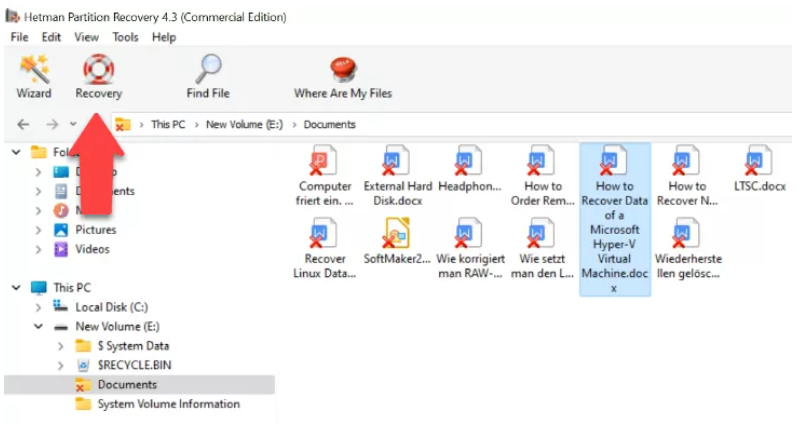Image resolution: width=807 pixels, height=442 pixels.
Task: Expand the $ System Data folder
Action: [x=60, y=346]
